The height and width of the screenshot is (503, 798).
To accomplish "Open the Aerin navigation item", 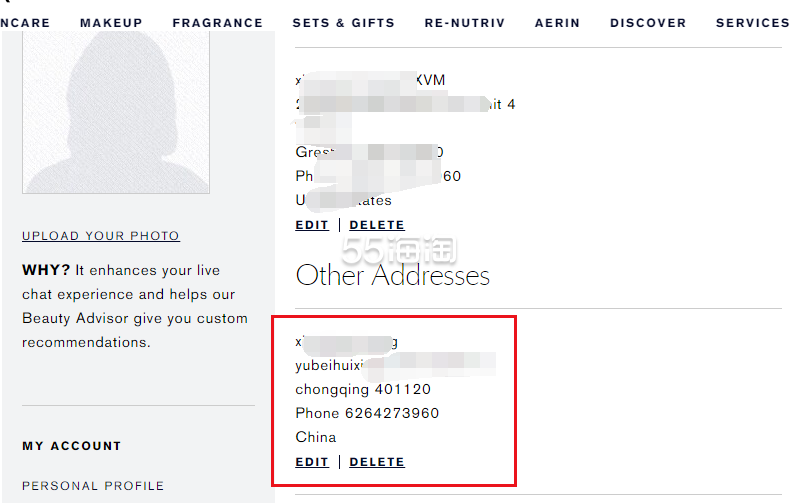I will click(x=557, y=23).
